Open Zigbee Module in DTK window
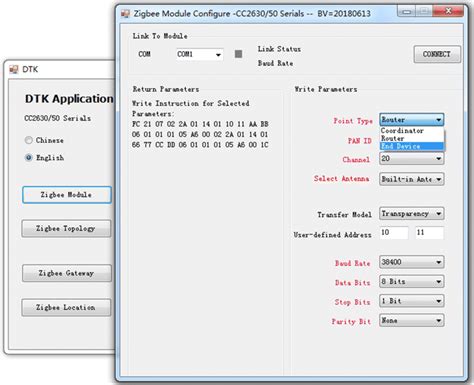 pyautogui.click(x=67, y=195)
